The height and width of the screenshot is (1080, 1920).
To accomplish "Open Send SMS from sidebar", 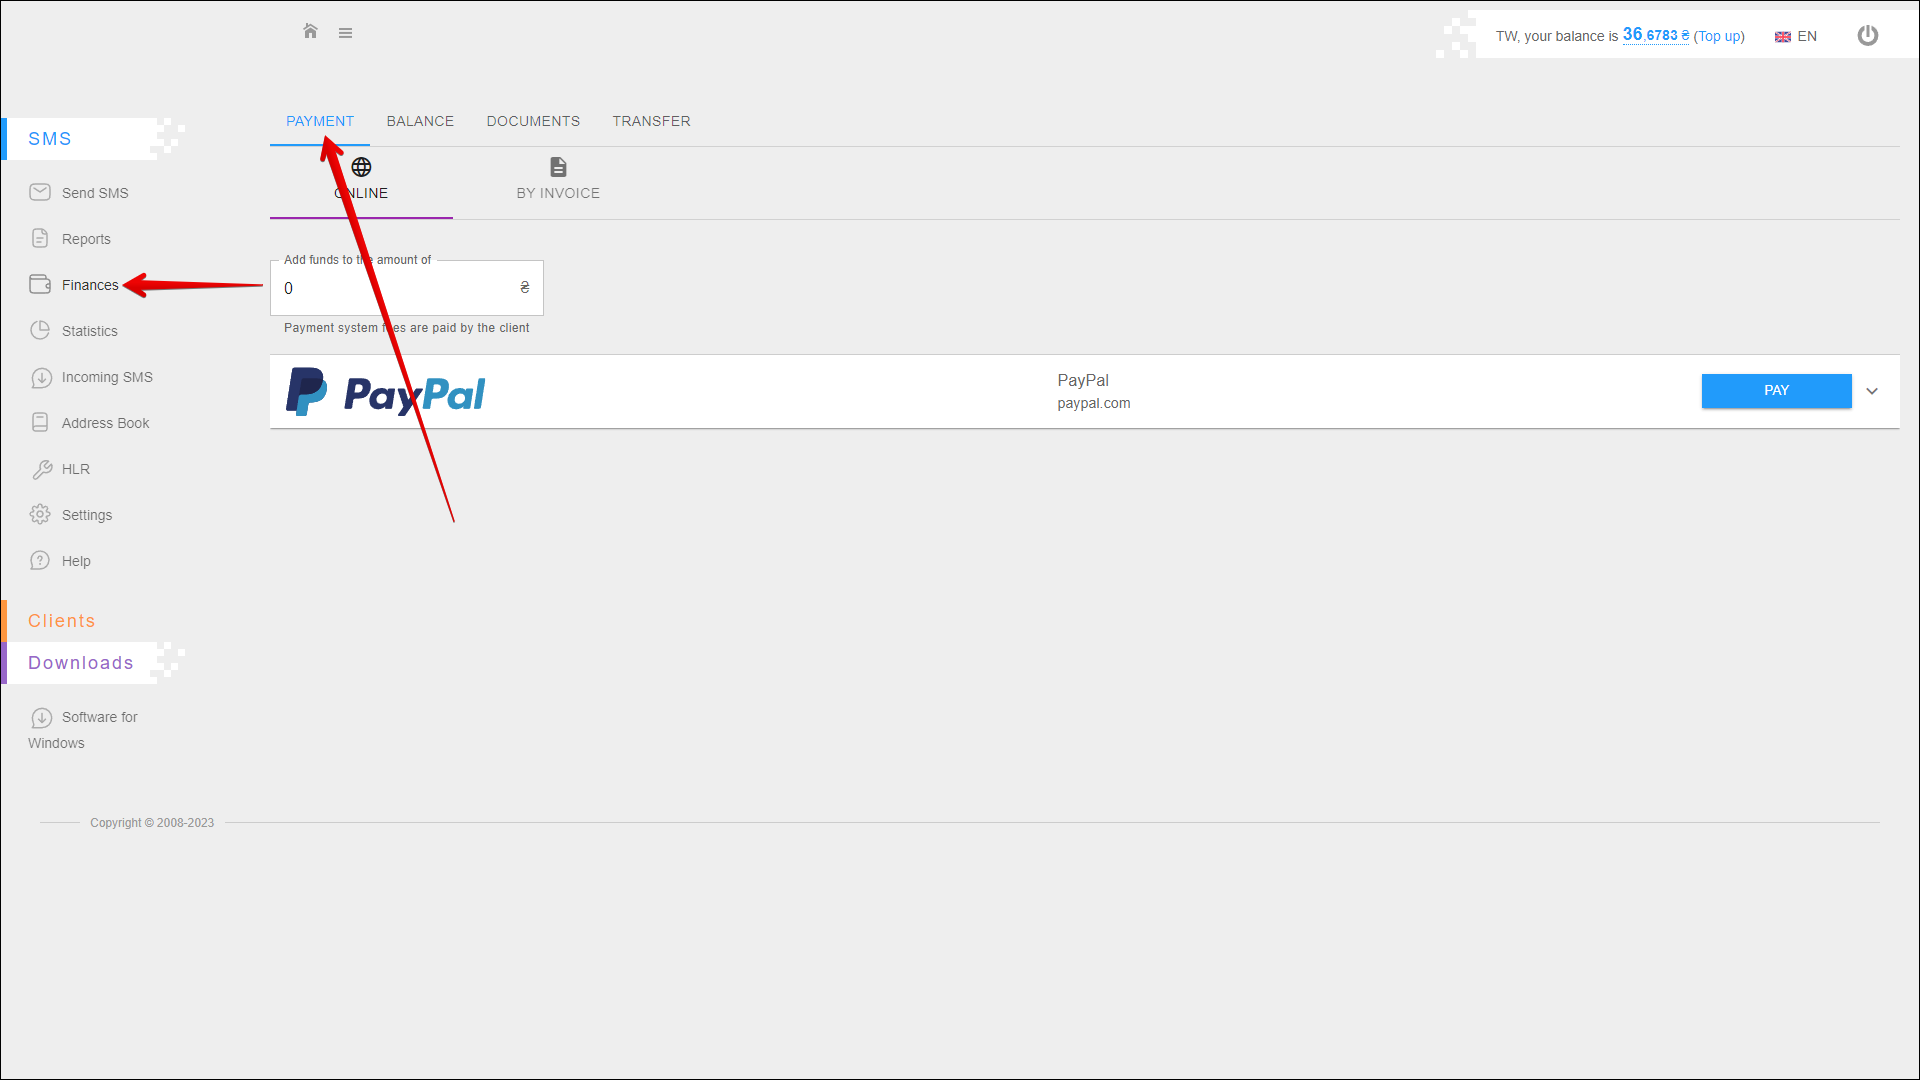I will click(94, 193).
